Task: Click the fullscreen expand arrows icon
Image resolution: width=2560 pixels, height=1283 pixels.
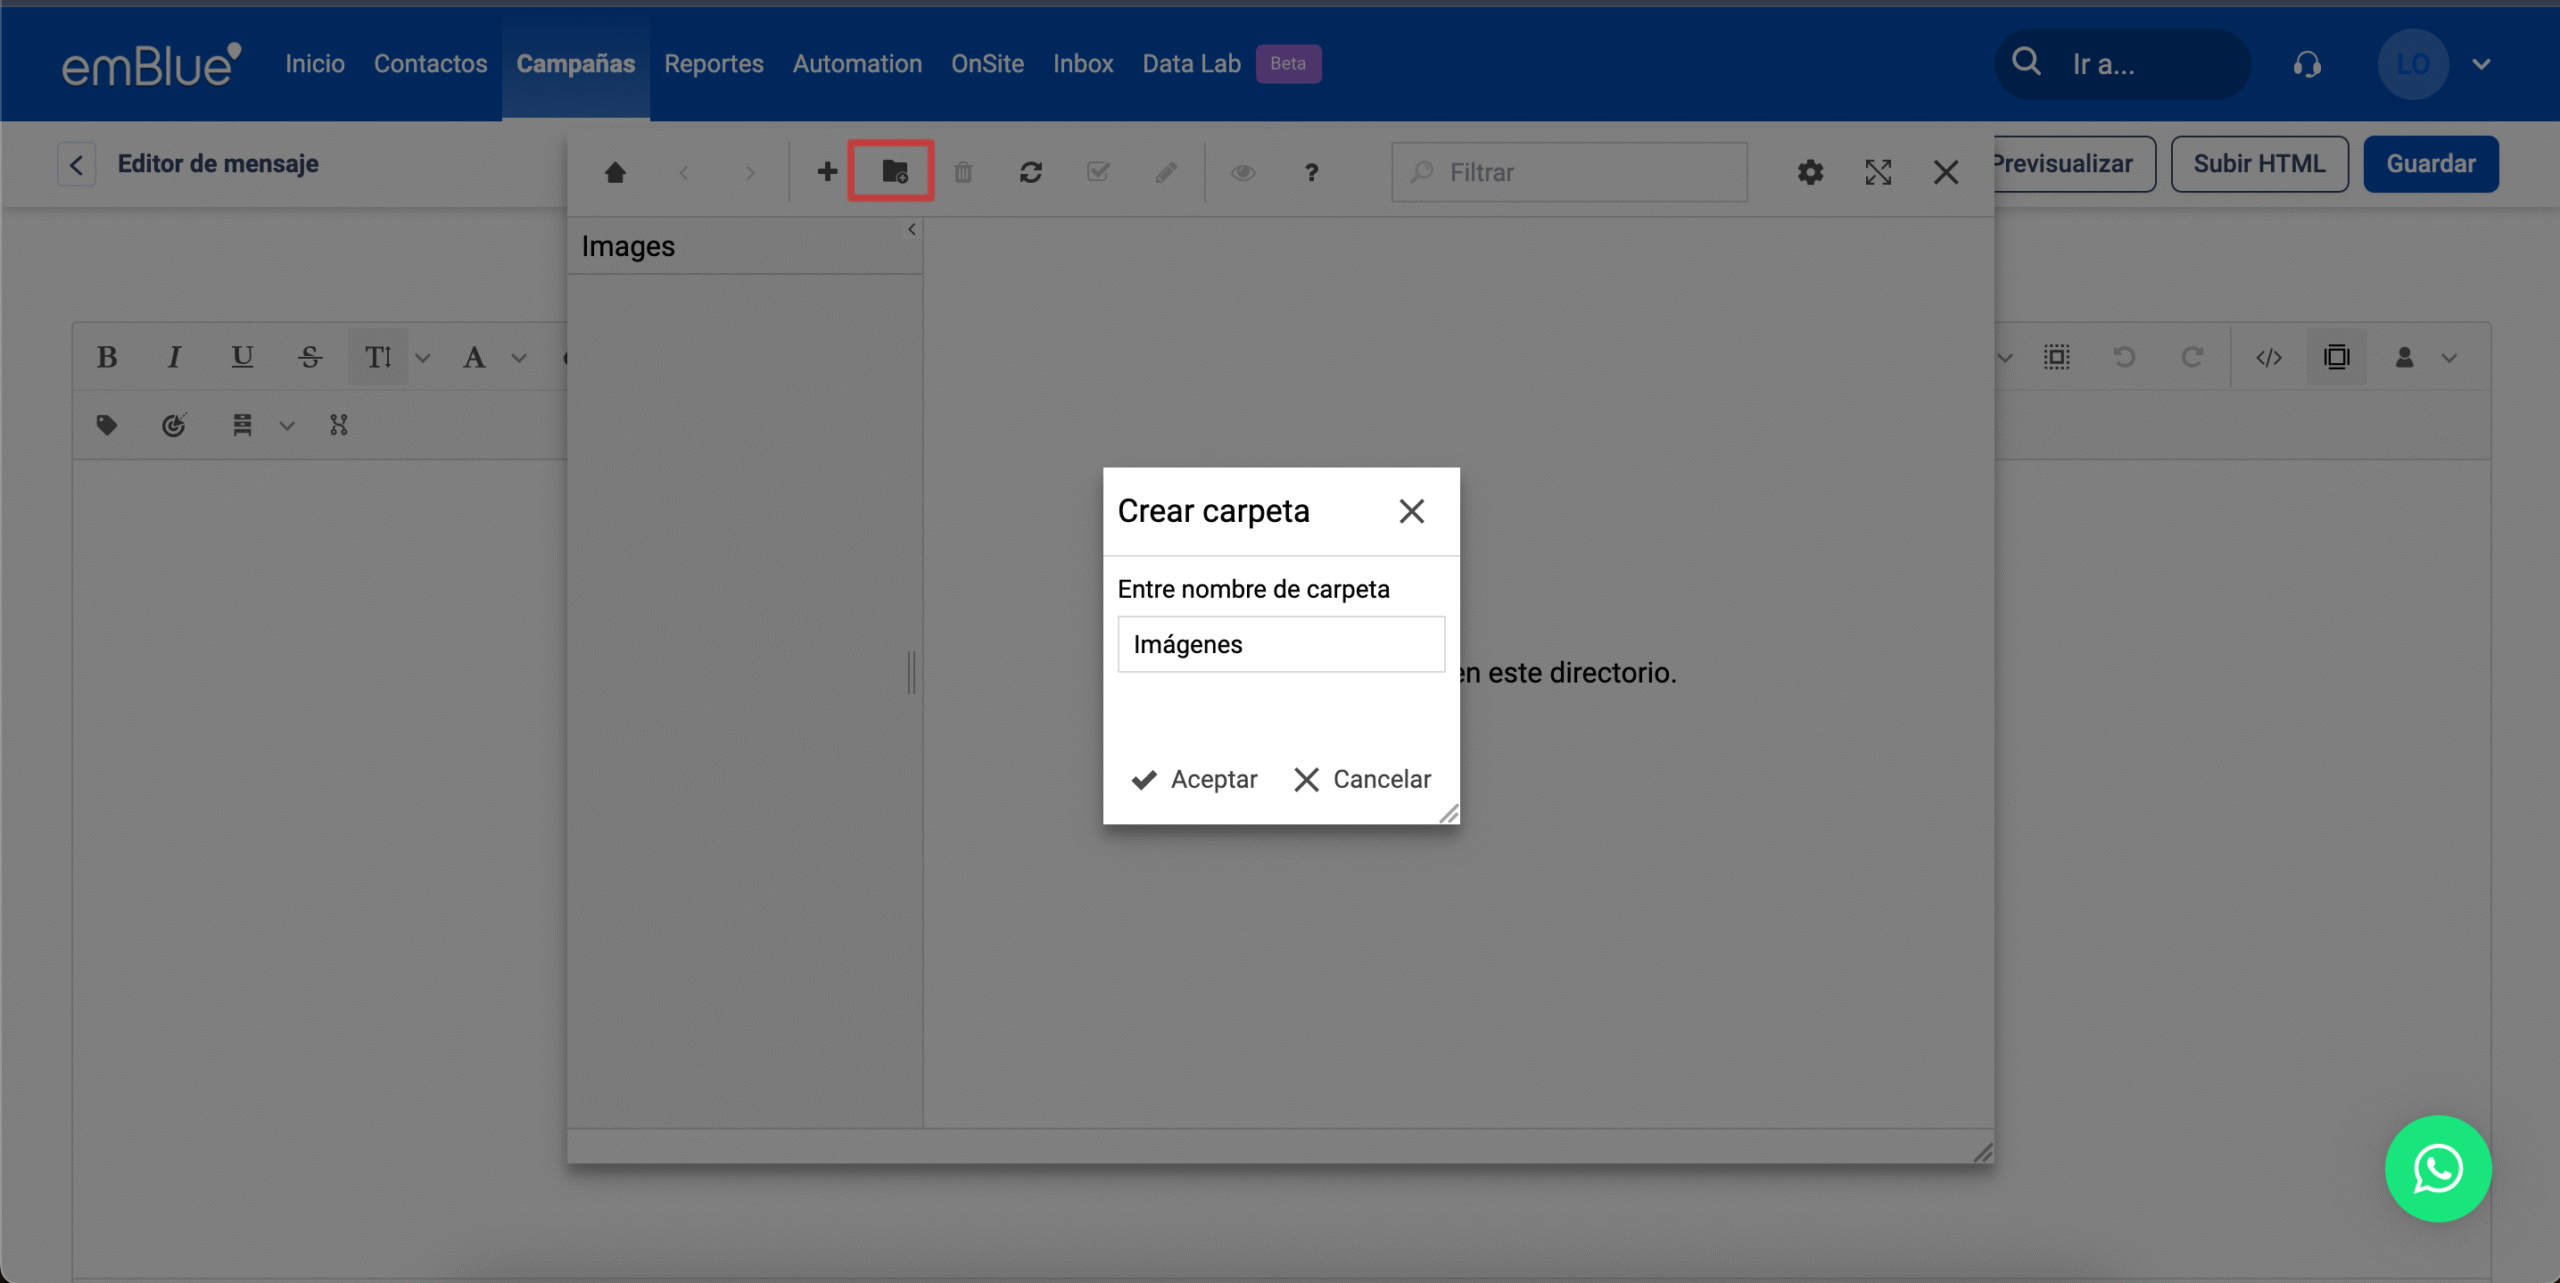Action: click(x=1877, y=172)
